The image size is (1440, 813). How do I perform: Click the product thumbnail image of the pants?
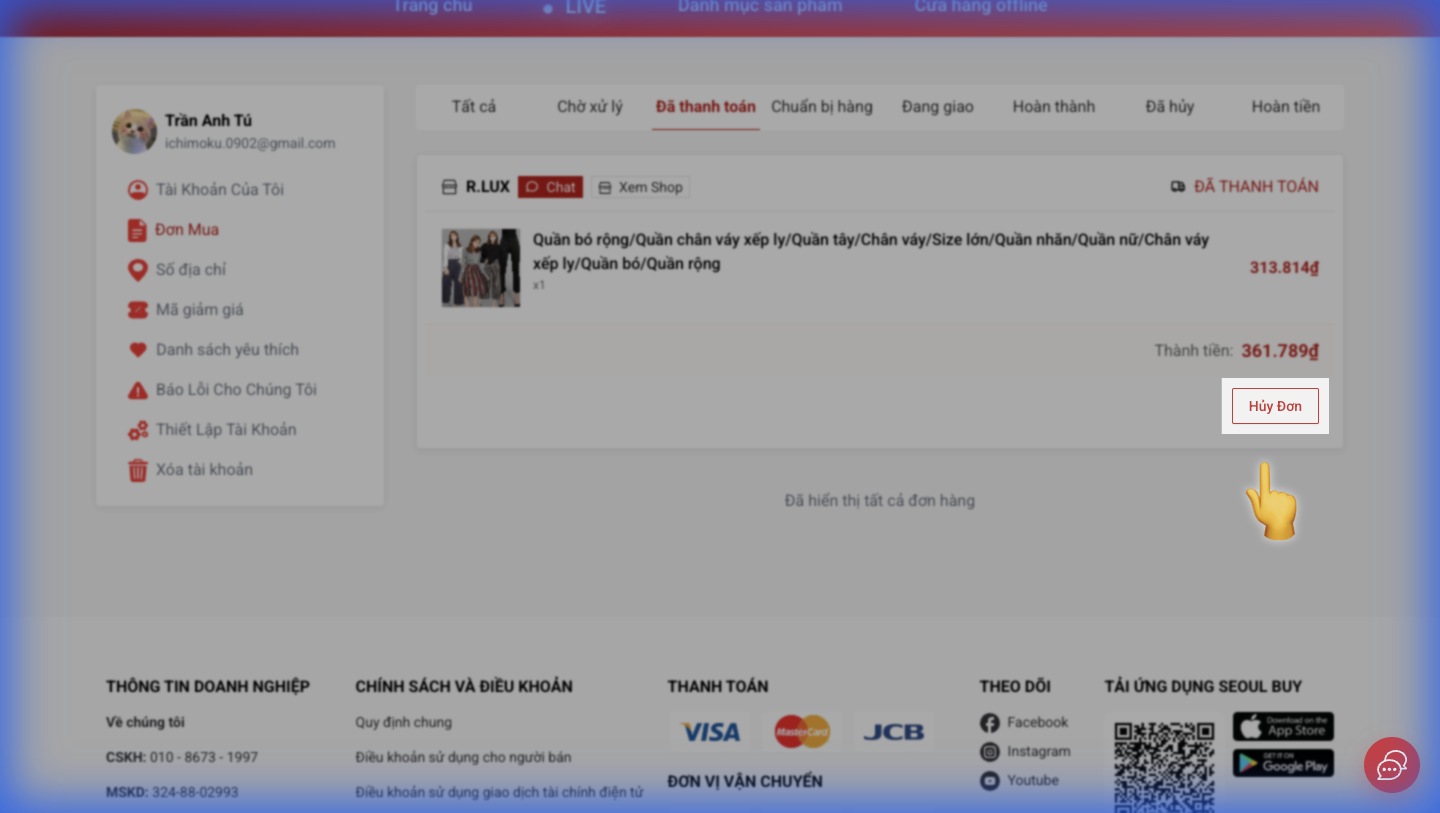481,267
